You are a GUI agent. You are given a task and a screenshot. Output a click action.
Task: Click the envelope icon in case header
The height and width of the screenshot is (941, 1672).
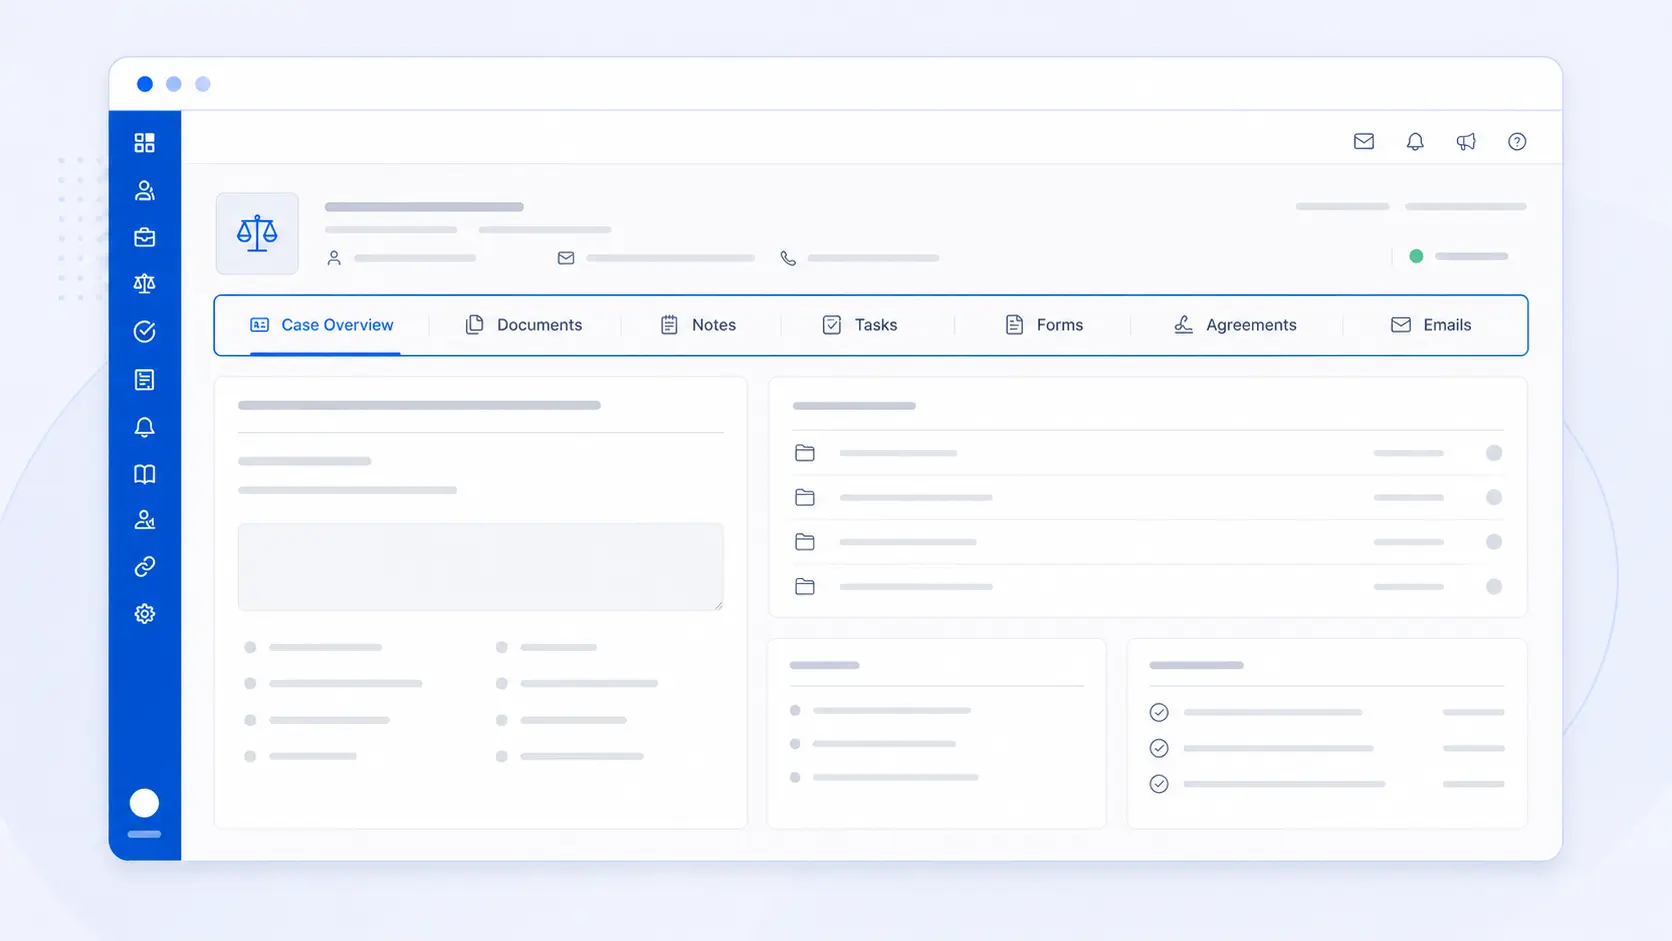566,258
